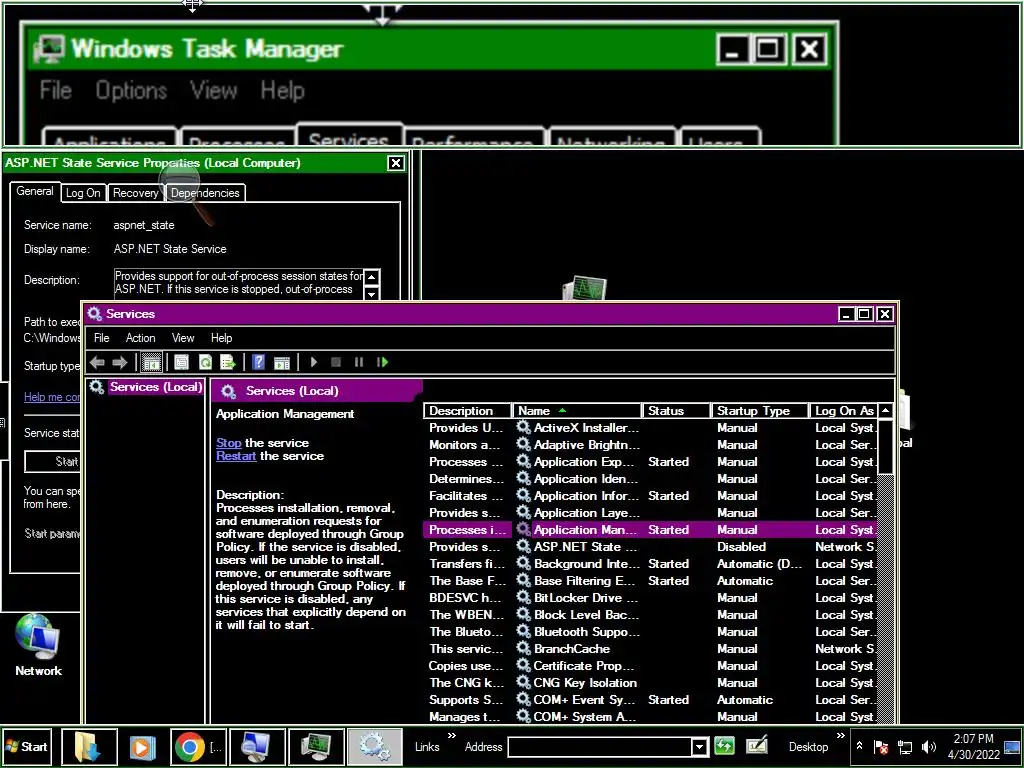1024x768 pixels.
Task: Click the volume speaker tray icon
Action: click(928, 747)
